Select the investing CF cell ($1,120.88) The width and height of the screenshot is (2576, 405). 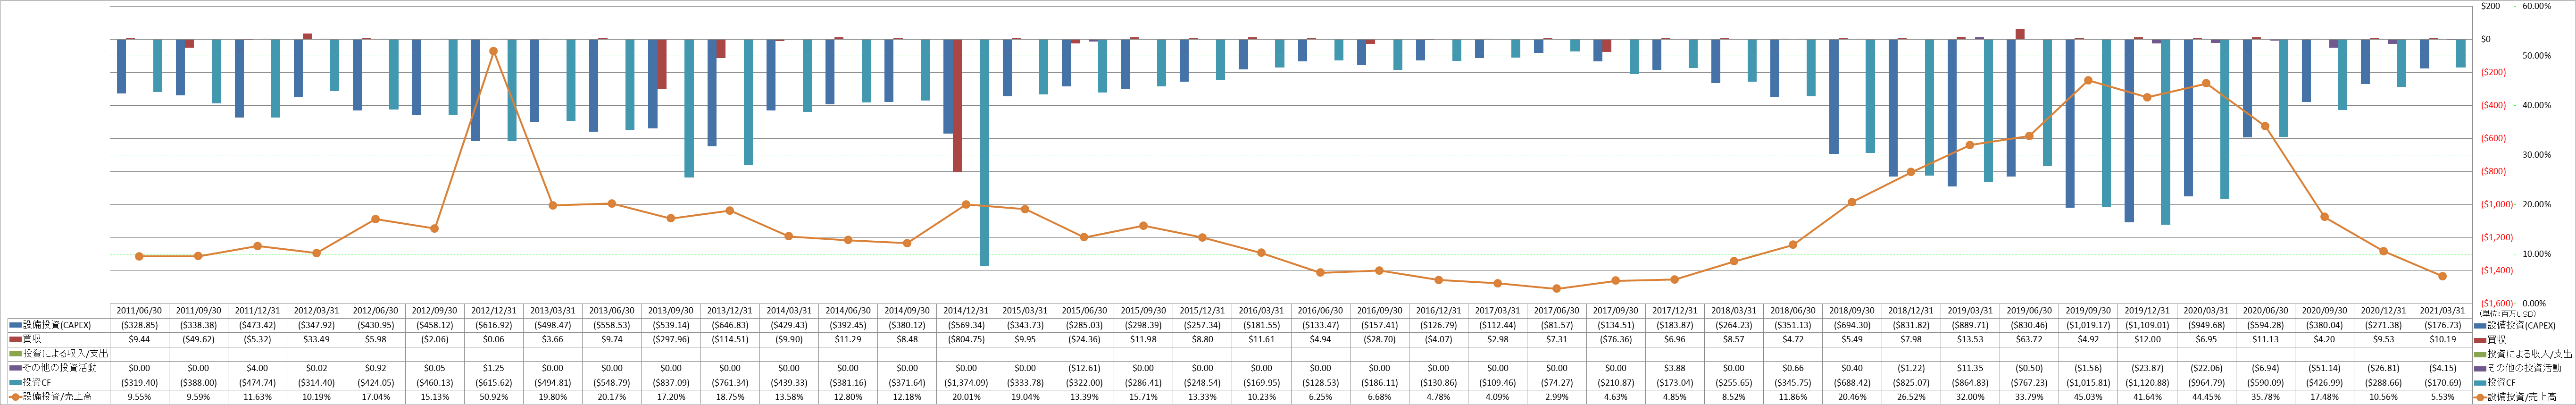tap(2147, 382)
